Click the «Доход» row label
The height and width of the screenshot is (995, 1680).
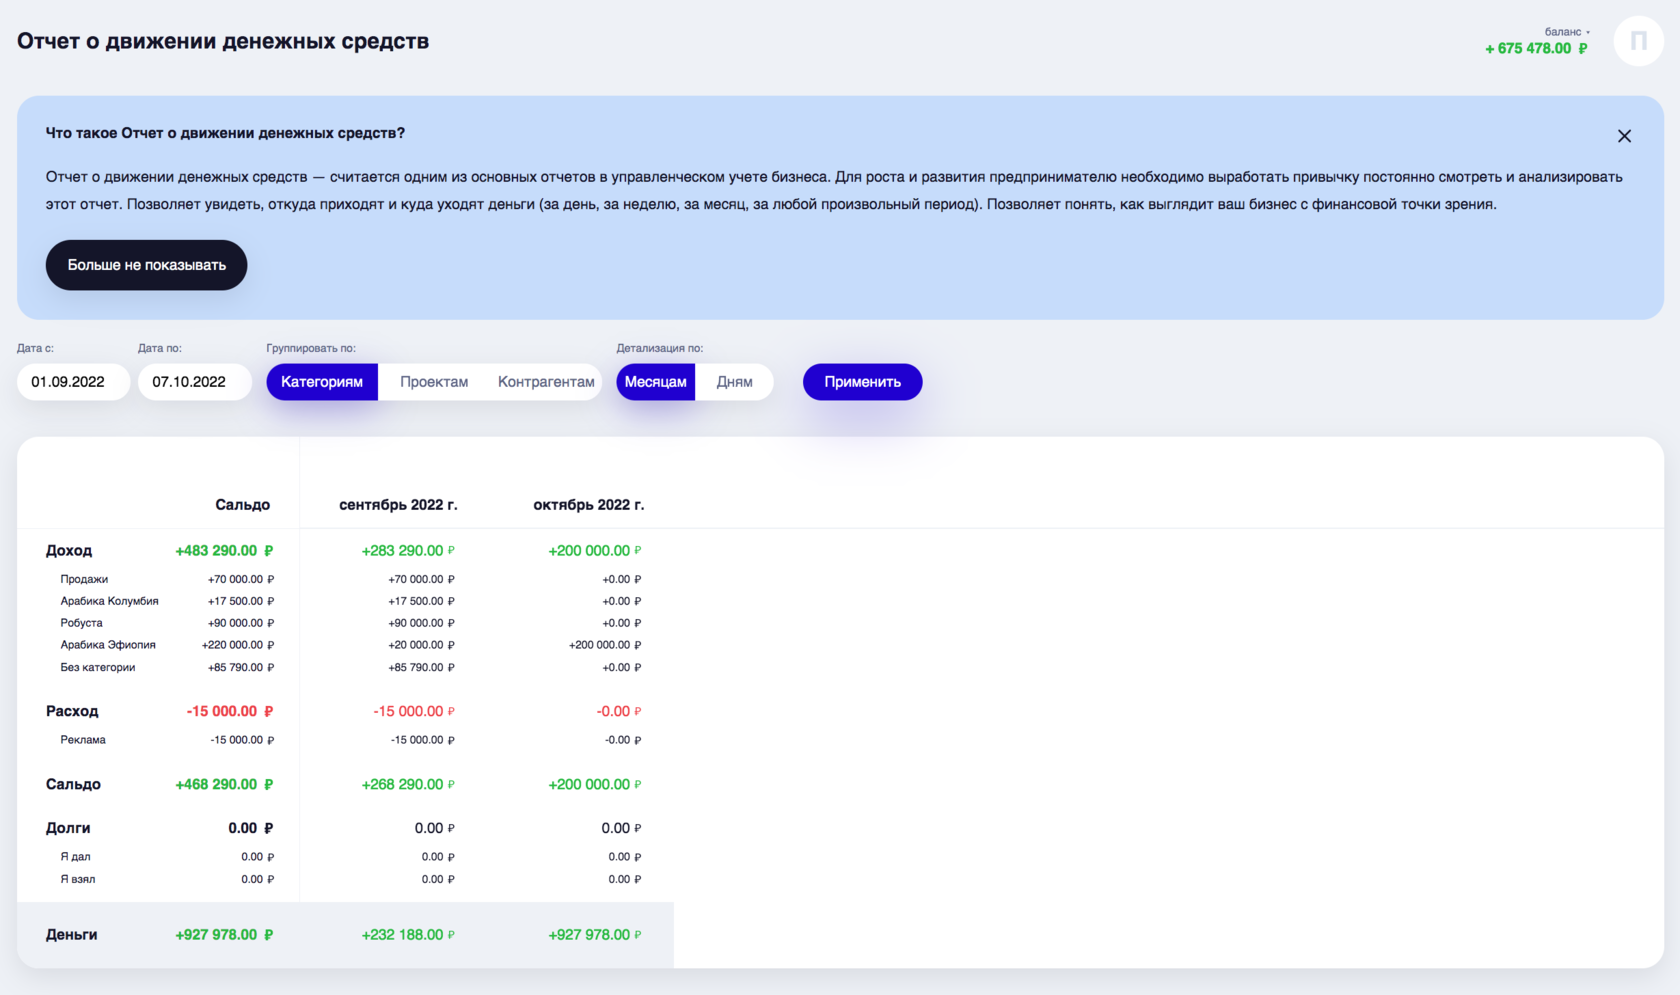(x=69, y=551)
